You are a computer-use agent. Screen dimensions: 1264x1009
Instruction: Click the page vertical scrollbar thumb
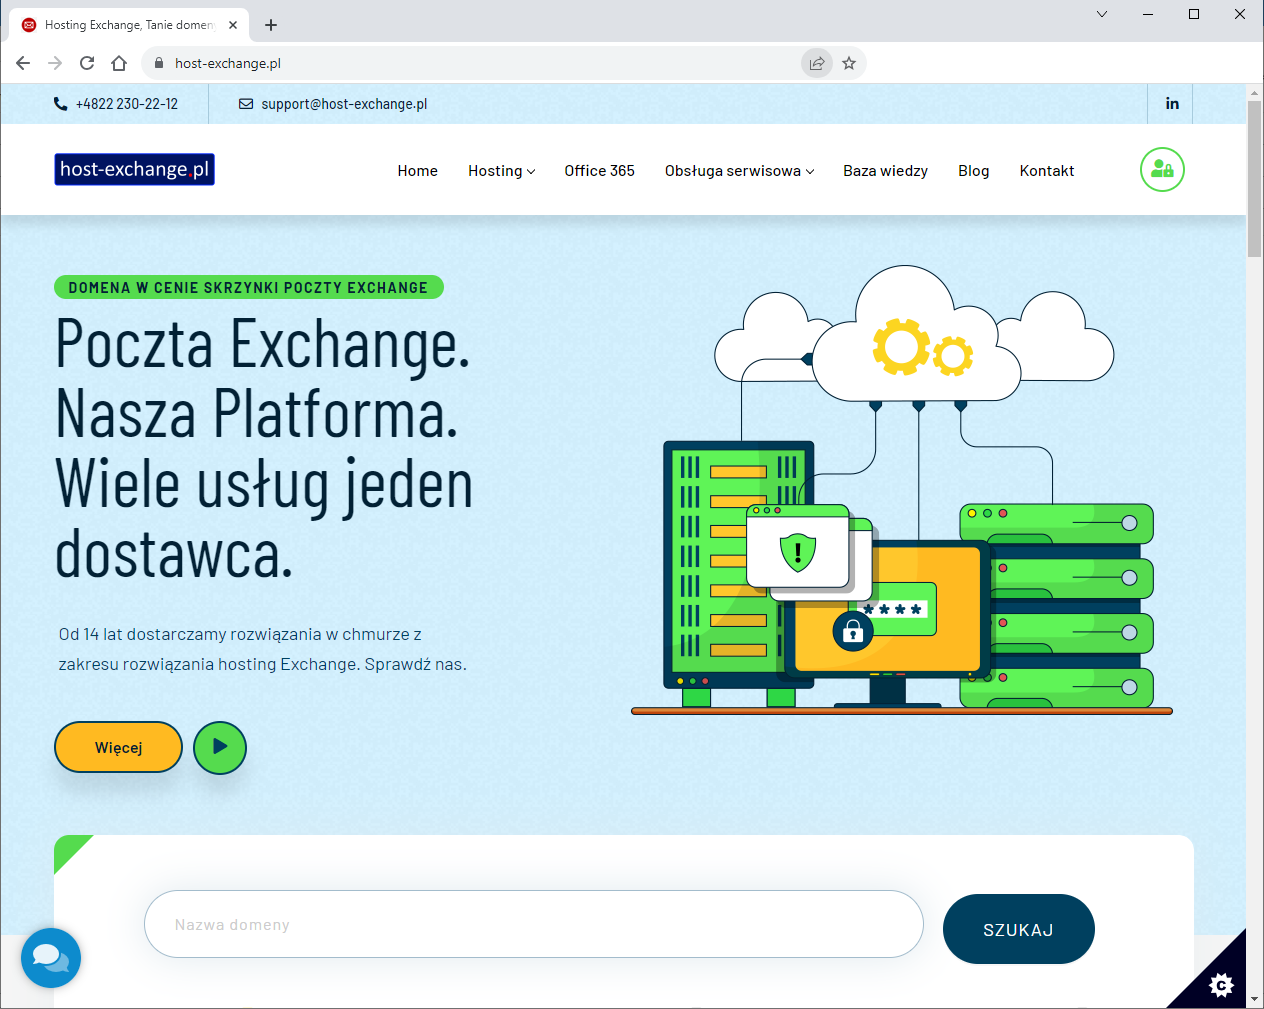pyautogui.click(x=1254, y=180)
